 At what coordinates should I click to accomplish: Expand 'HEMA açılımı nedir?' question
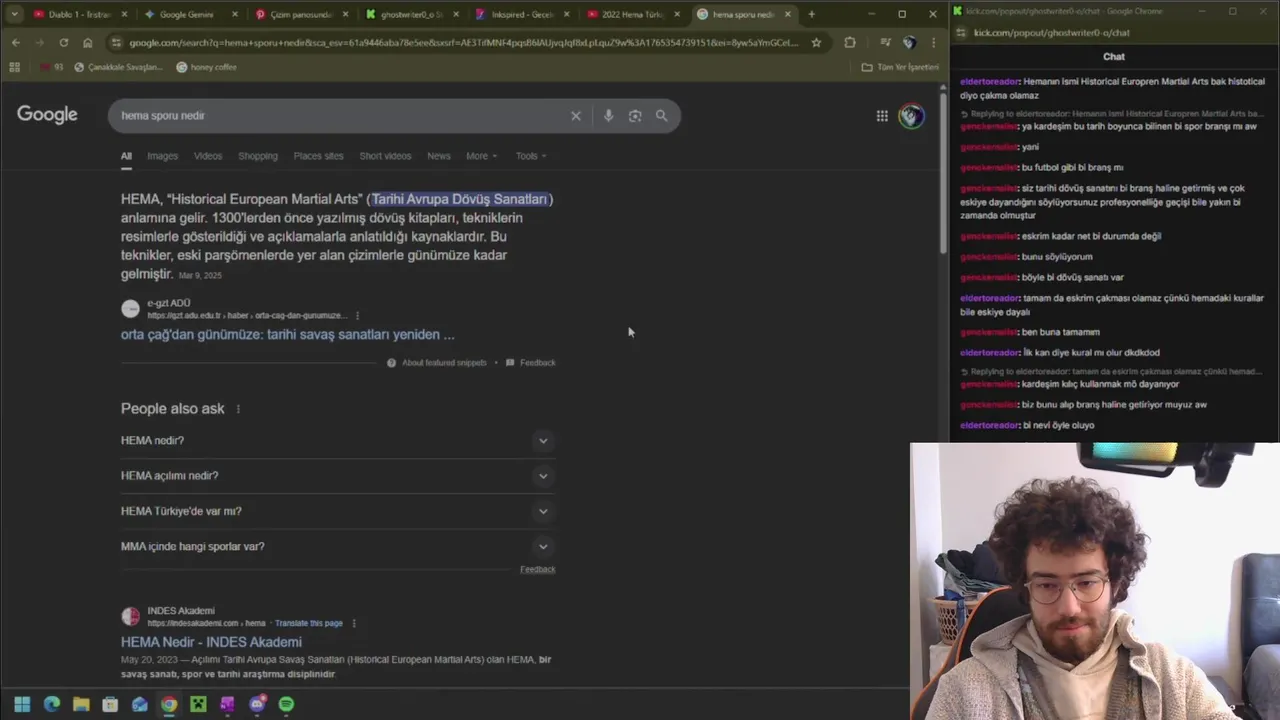click(338, 476)
